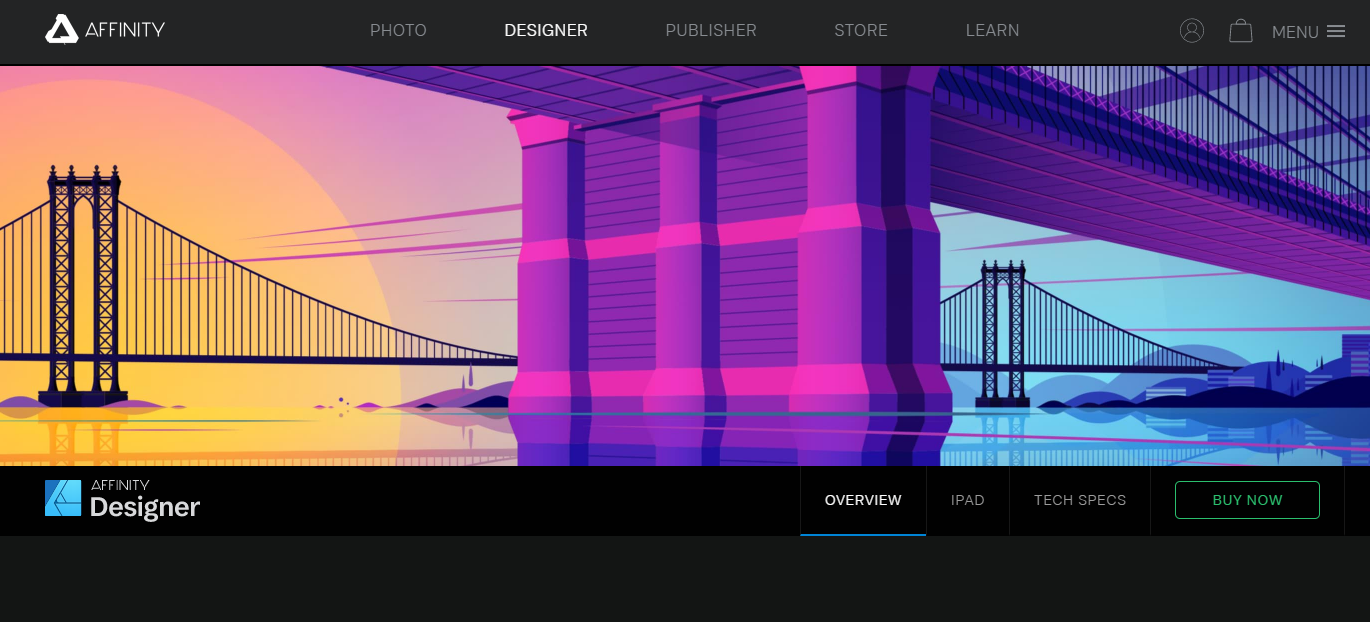Image resolution: width=1370 pixels, height=622 pixels.
Task: Click the Affinity logo in header
Action: pyautogui.click(x=105, y=30)
